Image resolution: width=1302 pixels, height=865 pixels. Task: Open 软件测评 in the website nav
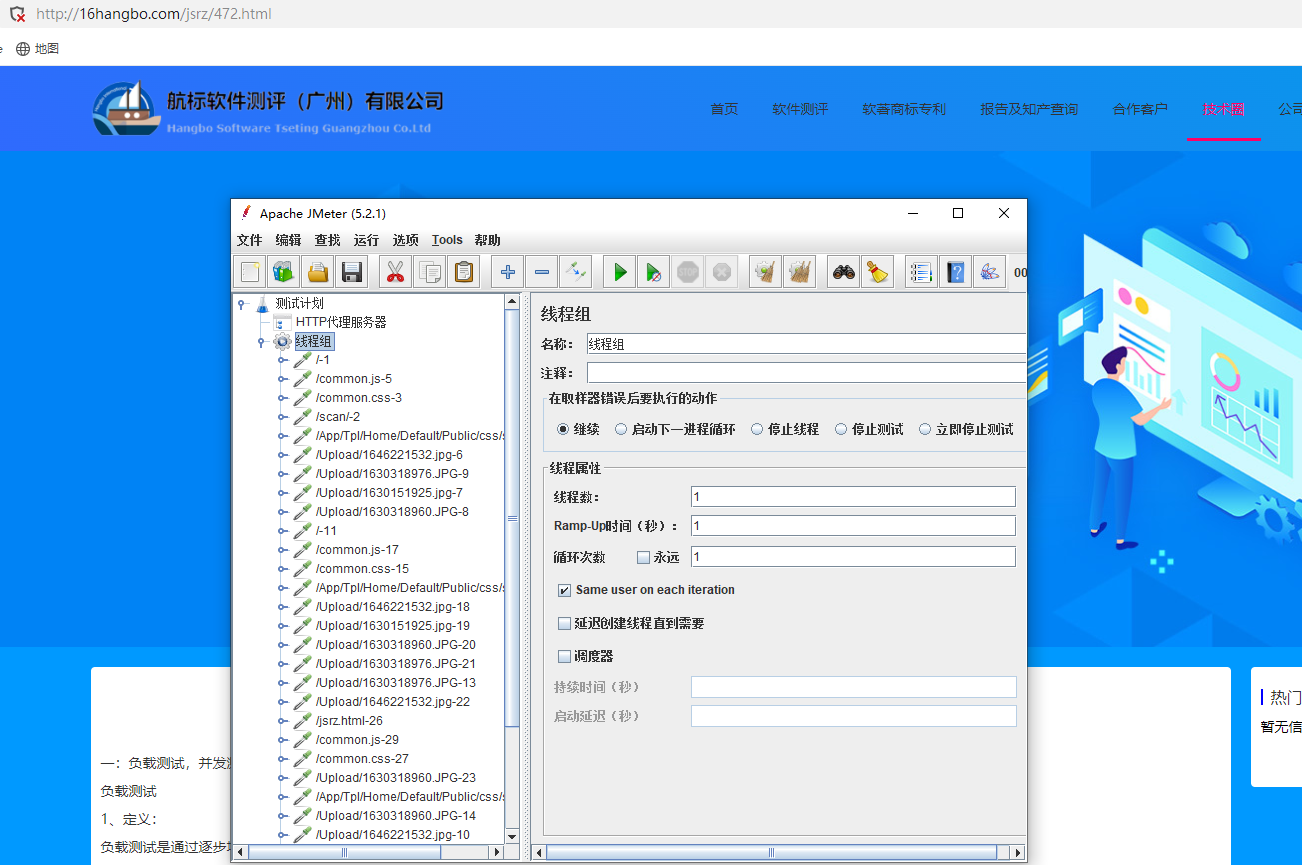click(800, 109)
